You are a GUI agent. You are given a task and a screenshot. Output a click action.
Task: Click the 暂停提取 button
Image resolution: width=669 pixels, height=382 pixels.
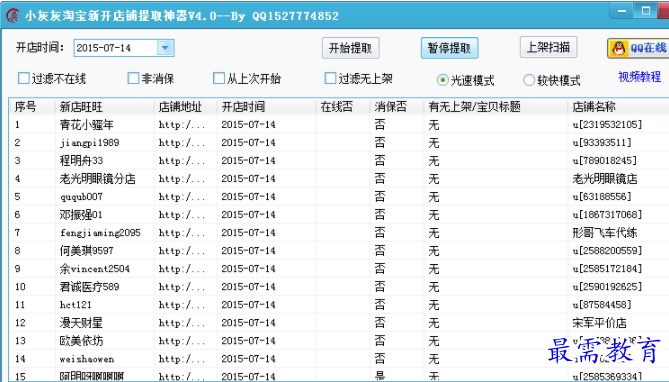449,48
